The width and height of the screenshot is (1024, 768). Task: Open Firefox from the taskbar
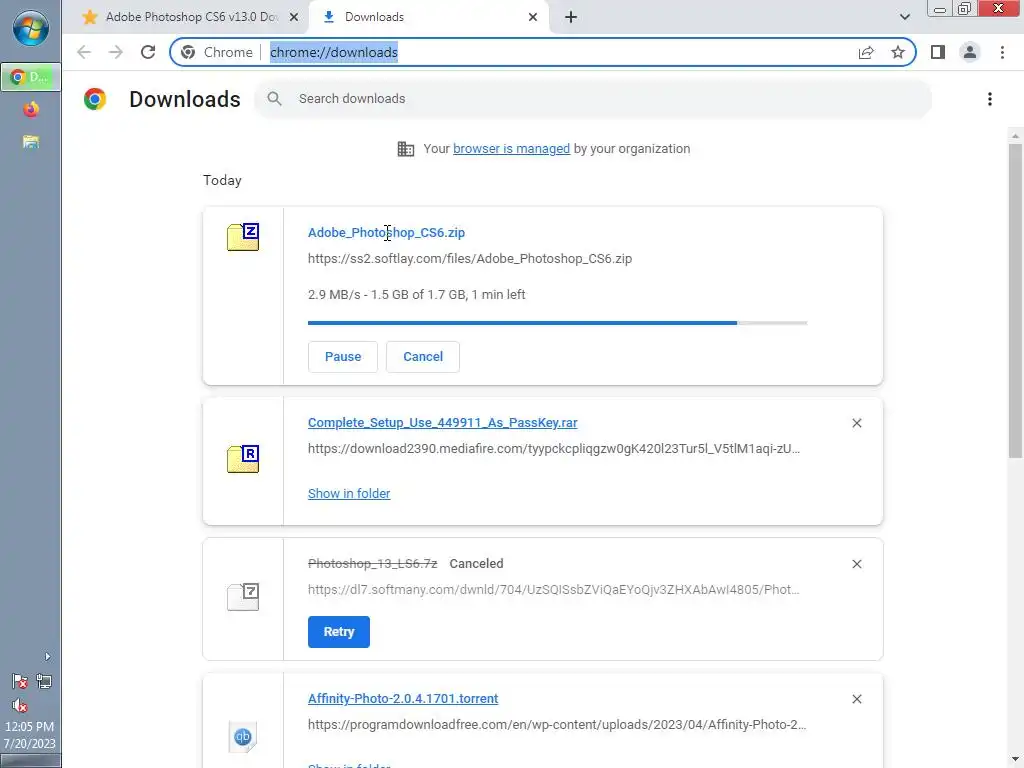[31, 109]
